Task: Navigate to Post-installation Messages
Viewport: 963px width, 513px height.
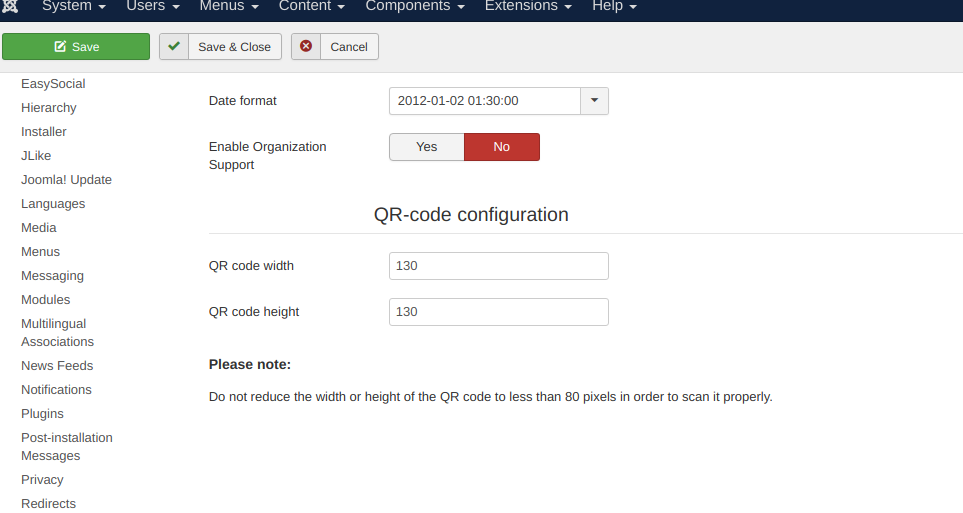Action: 66,447
